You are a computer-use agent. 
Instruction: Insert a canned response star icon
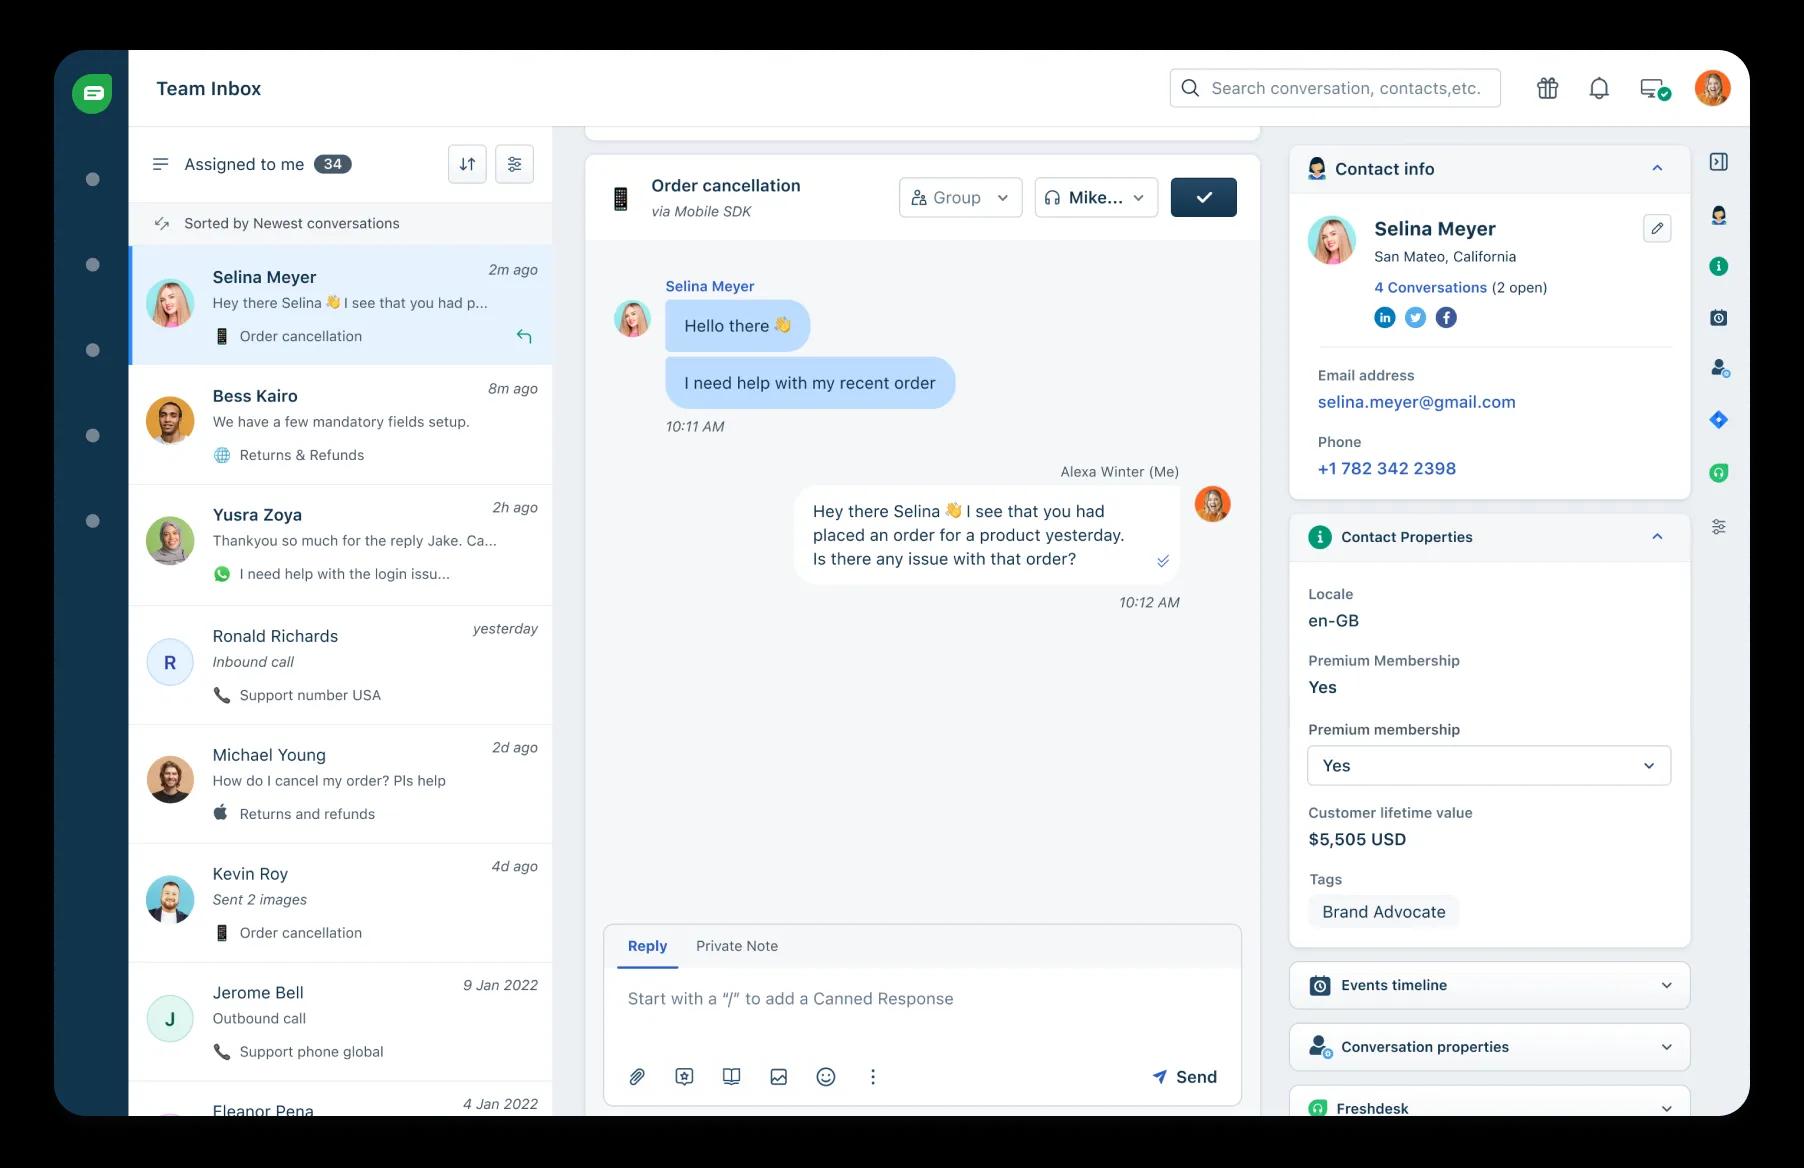(684, 1077)
